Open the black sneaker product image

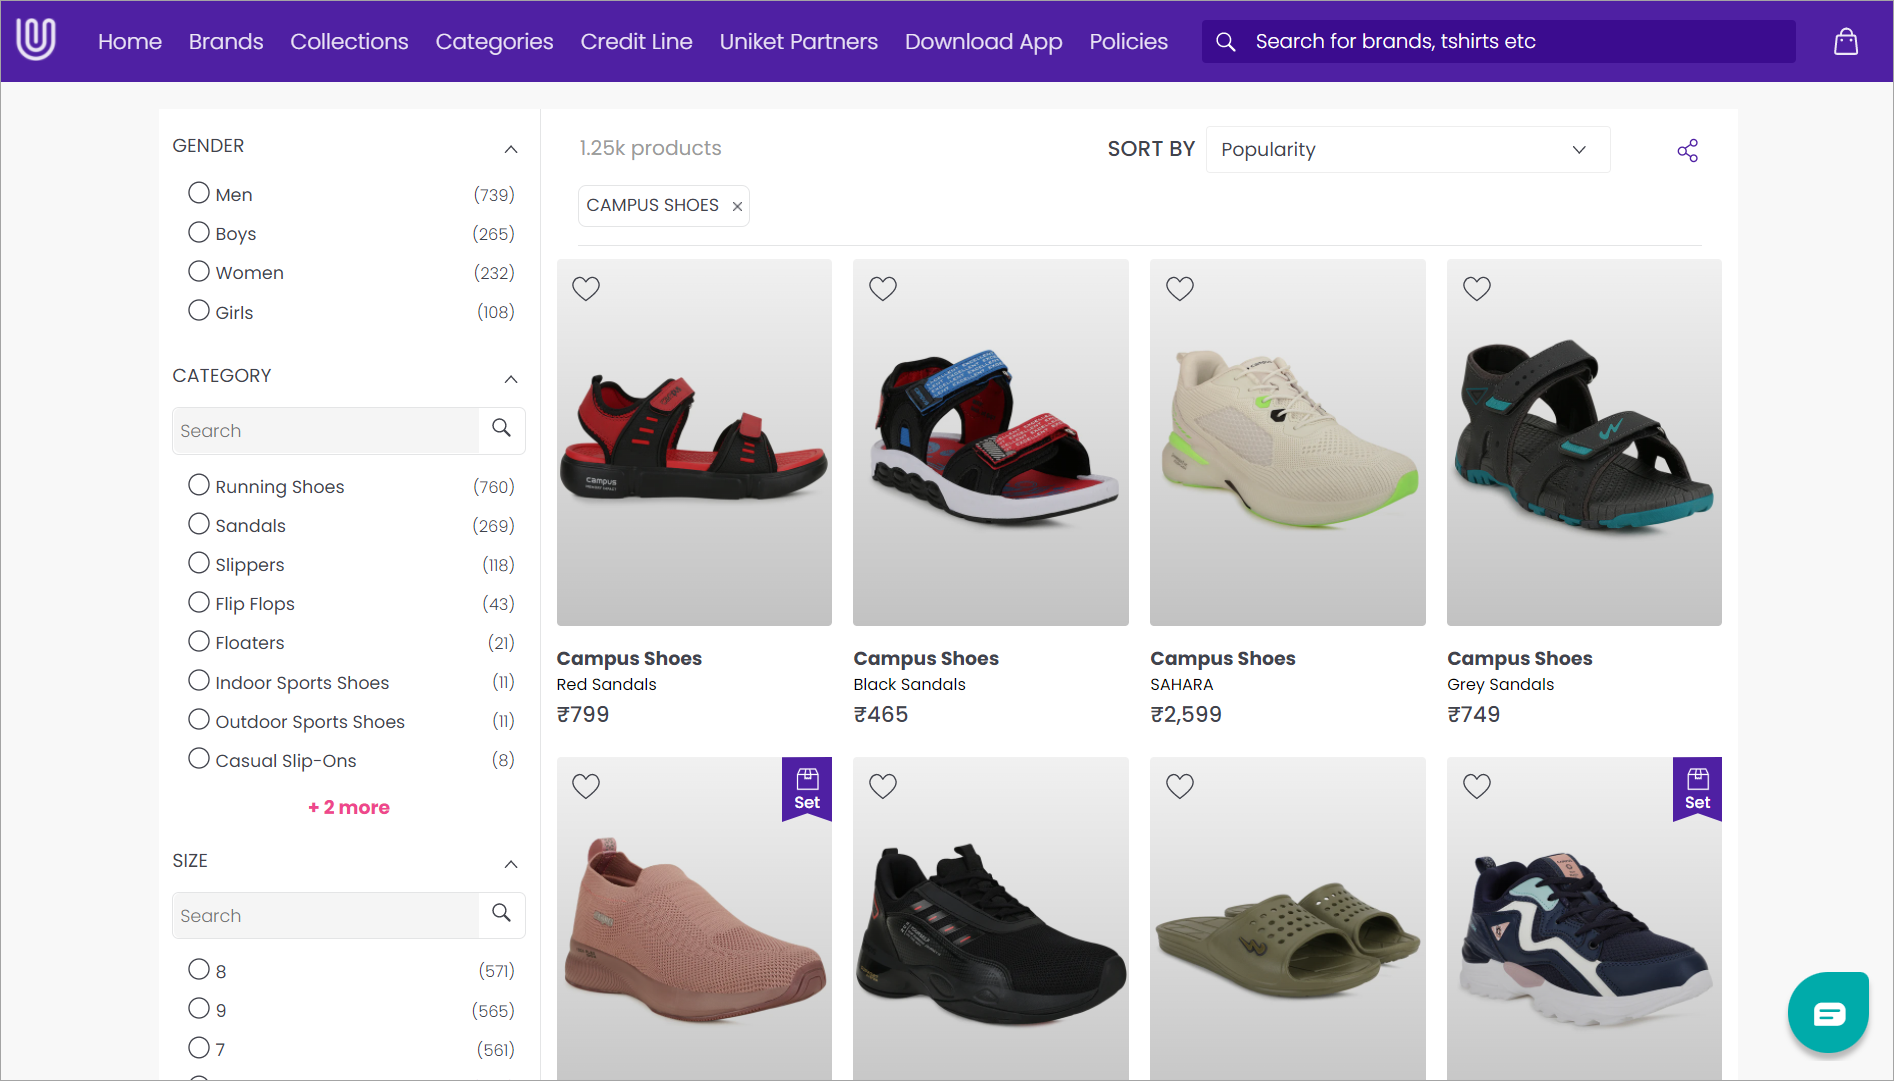point(990,918)
